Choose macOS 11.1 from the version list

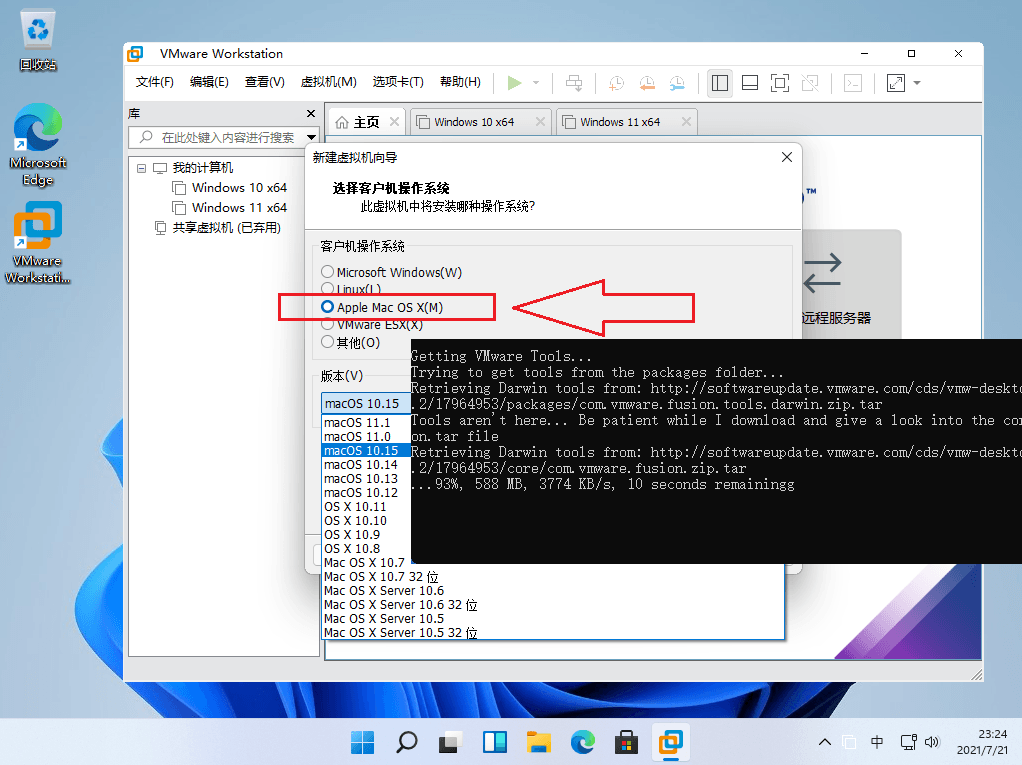coord(366,423)
